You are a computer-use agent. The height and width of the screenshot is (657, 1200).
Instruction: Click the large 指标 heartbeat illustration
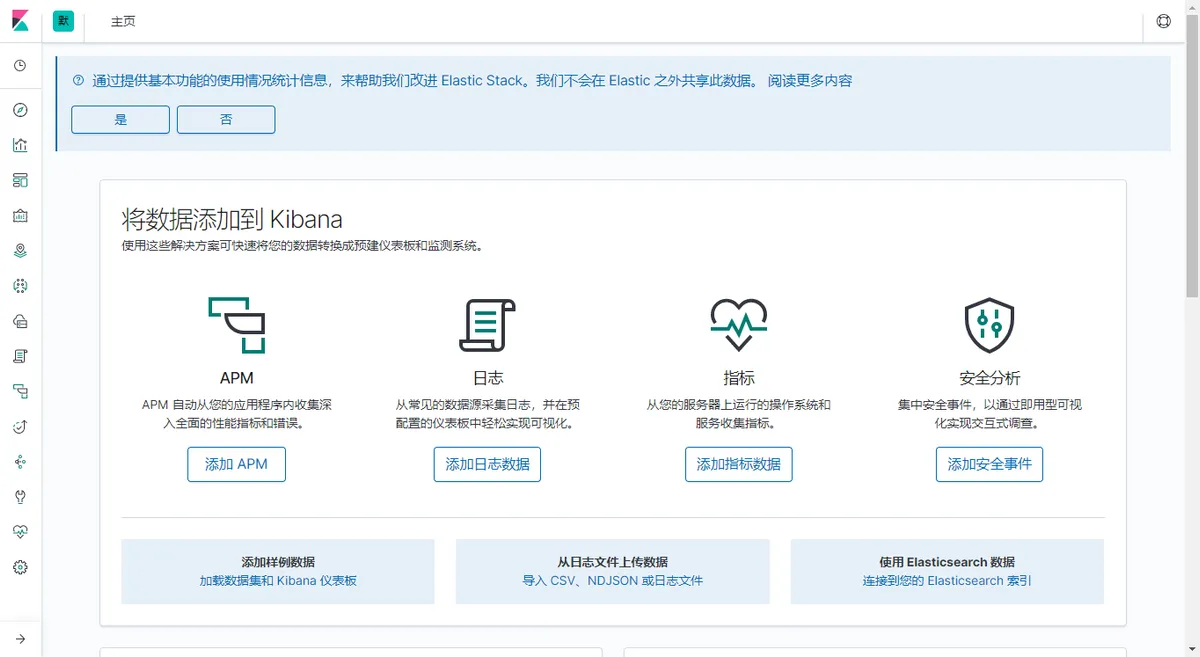point(738,325)
